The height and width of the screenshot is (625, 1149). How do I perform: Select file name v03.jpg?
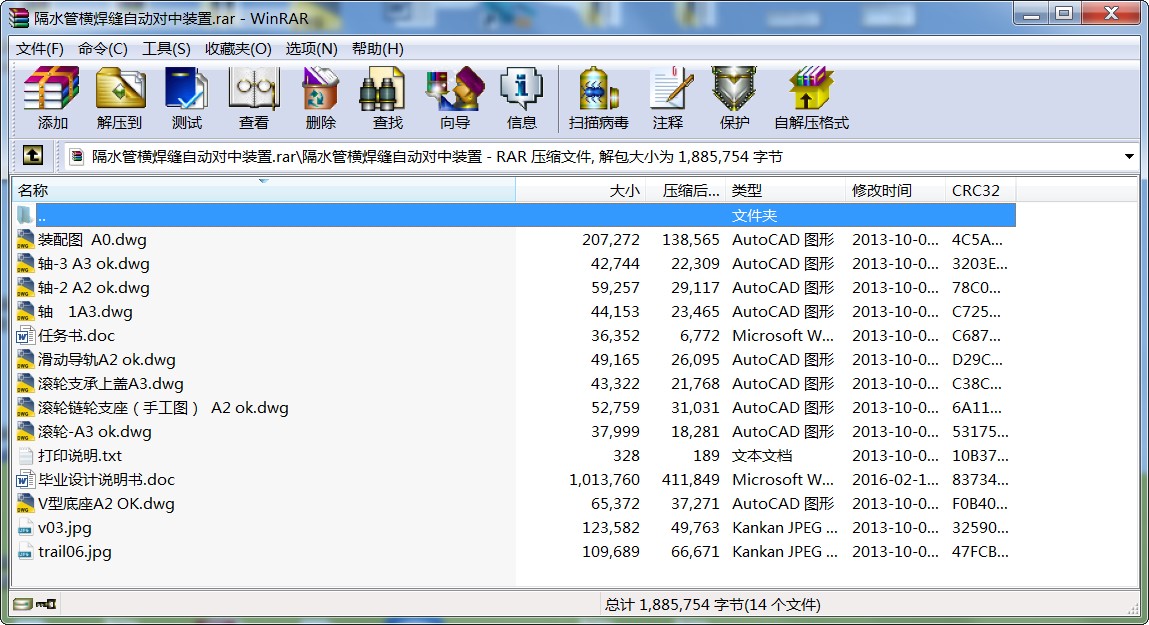pos(64,528)
